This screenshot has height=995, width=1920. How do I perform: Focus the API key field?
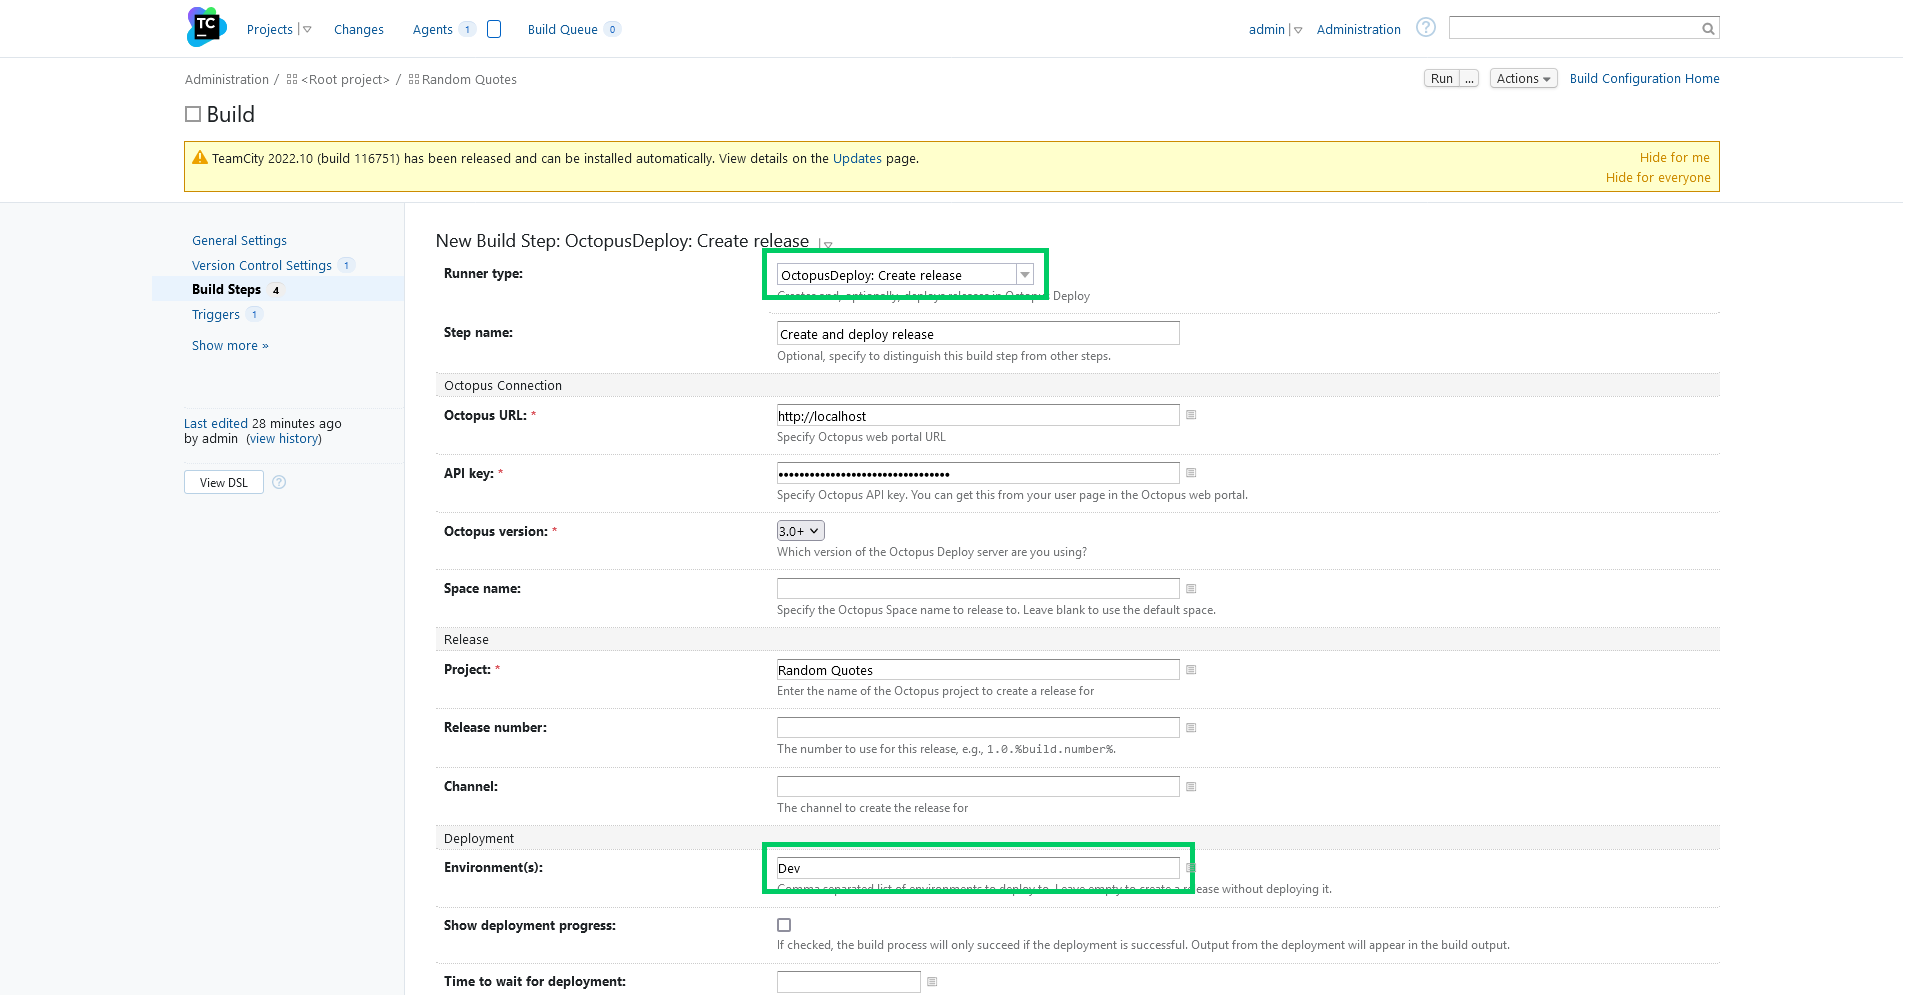coord(978,473)
